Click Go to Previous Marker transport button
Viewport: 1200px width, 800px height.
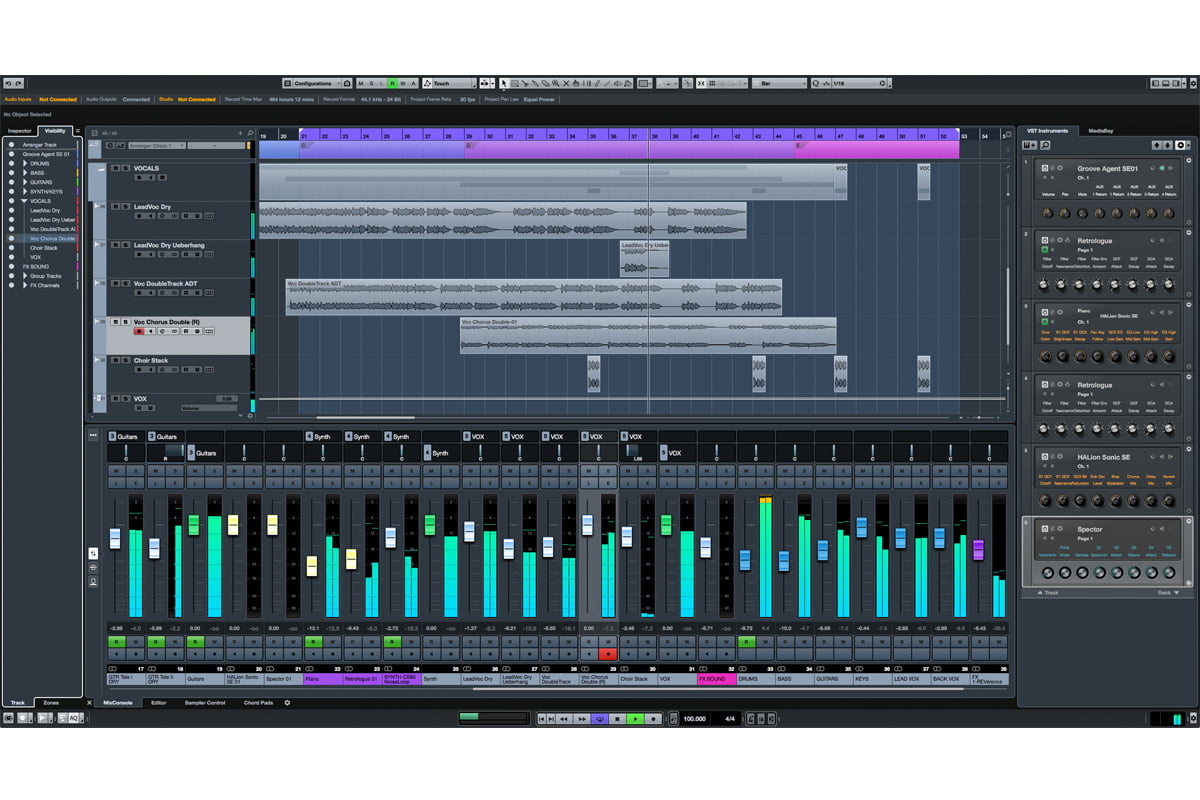[542, 718]
